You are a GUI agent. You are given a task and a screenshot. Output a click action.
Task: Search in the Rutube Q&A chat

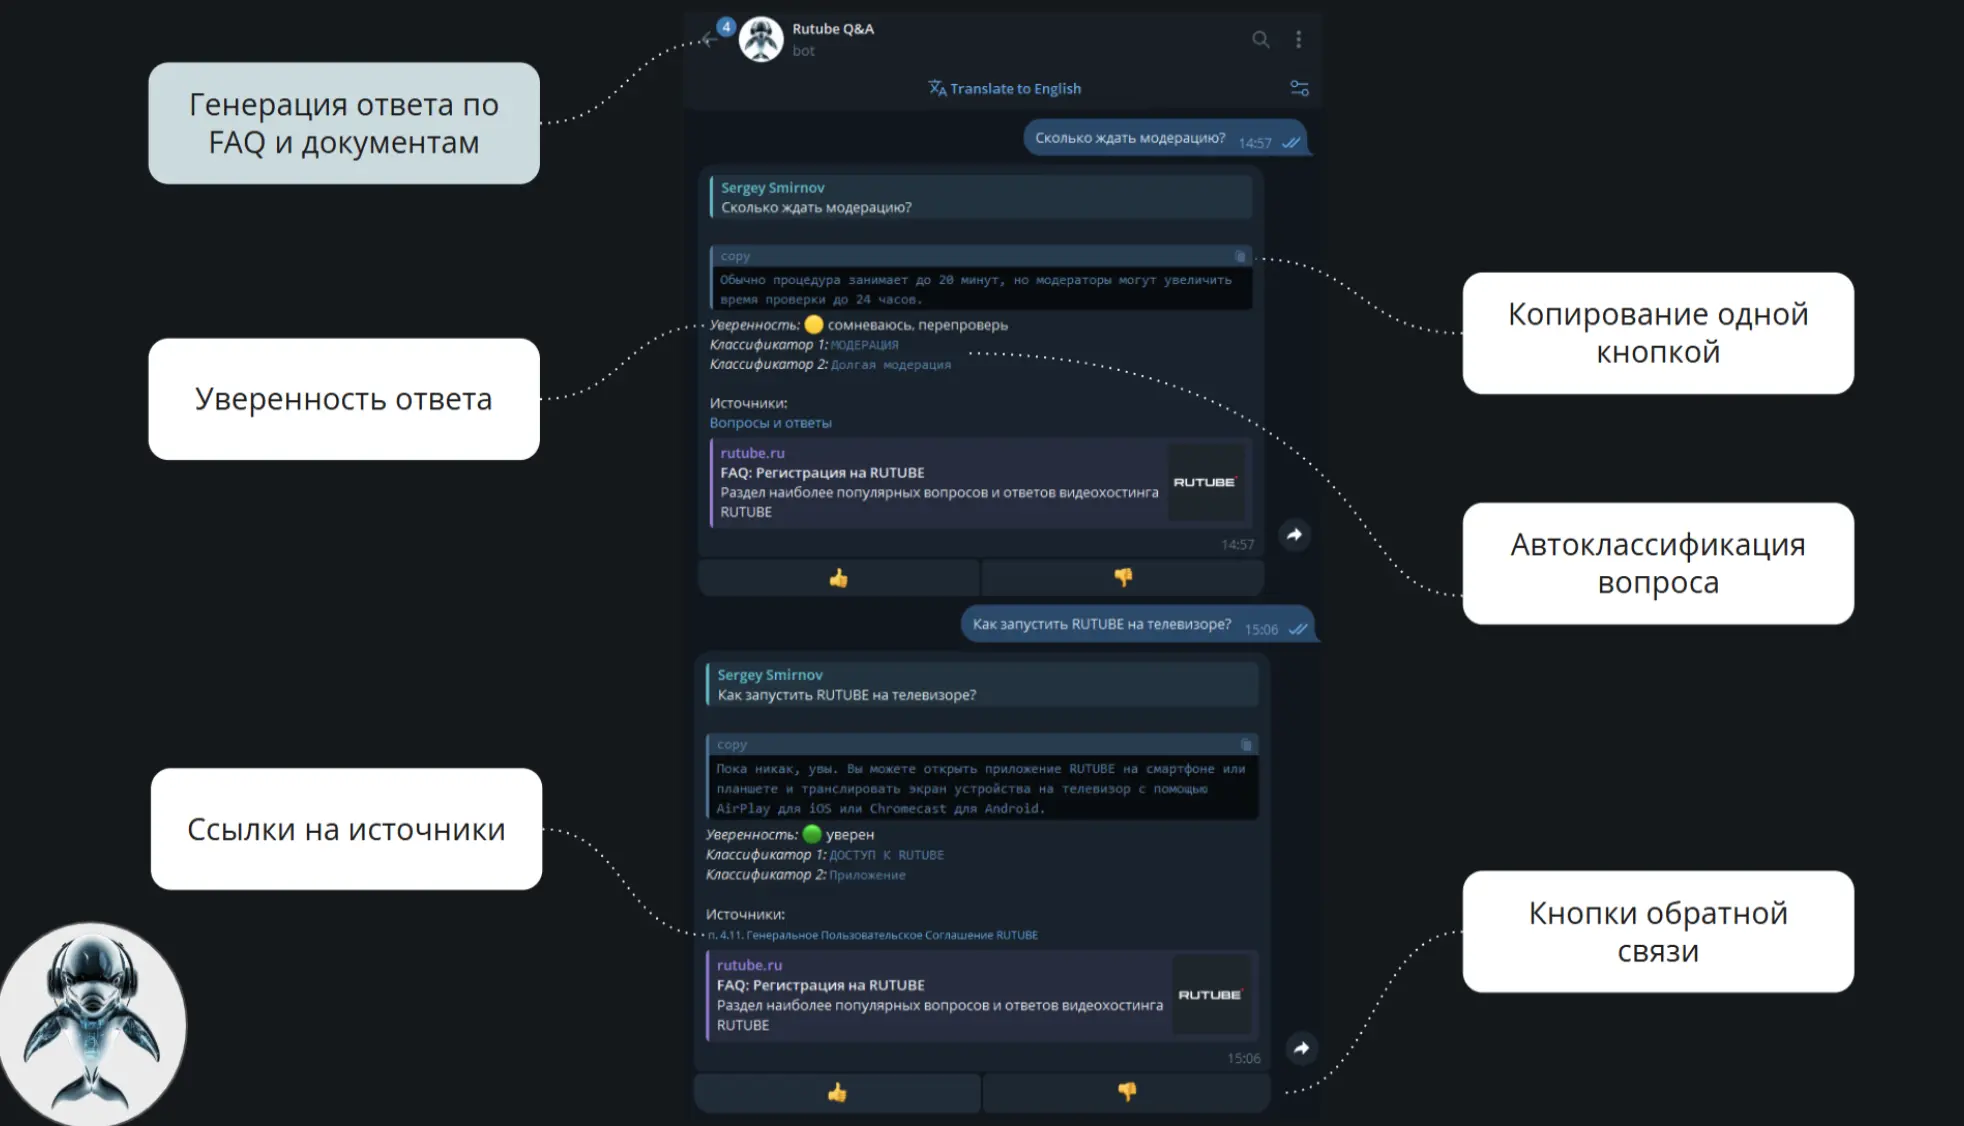[x=1260, y=40]
